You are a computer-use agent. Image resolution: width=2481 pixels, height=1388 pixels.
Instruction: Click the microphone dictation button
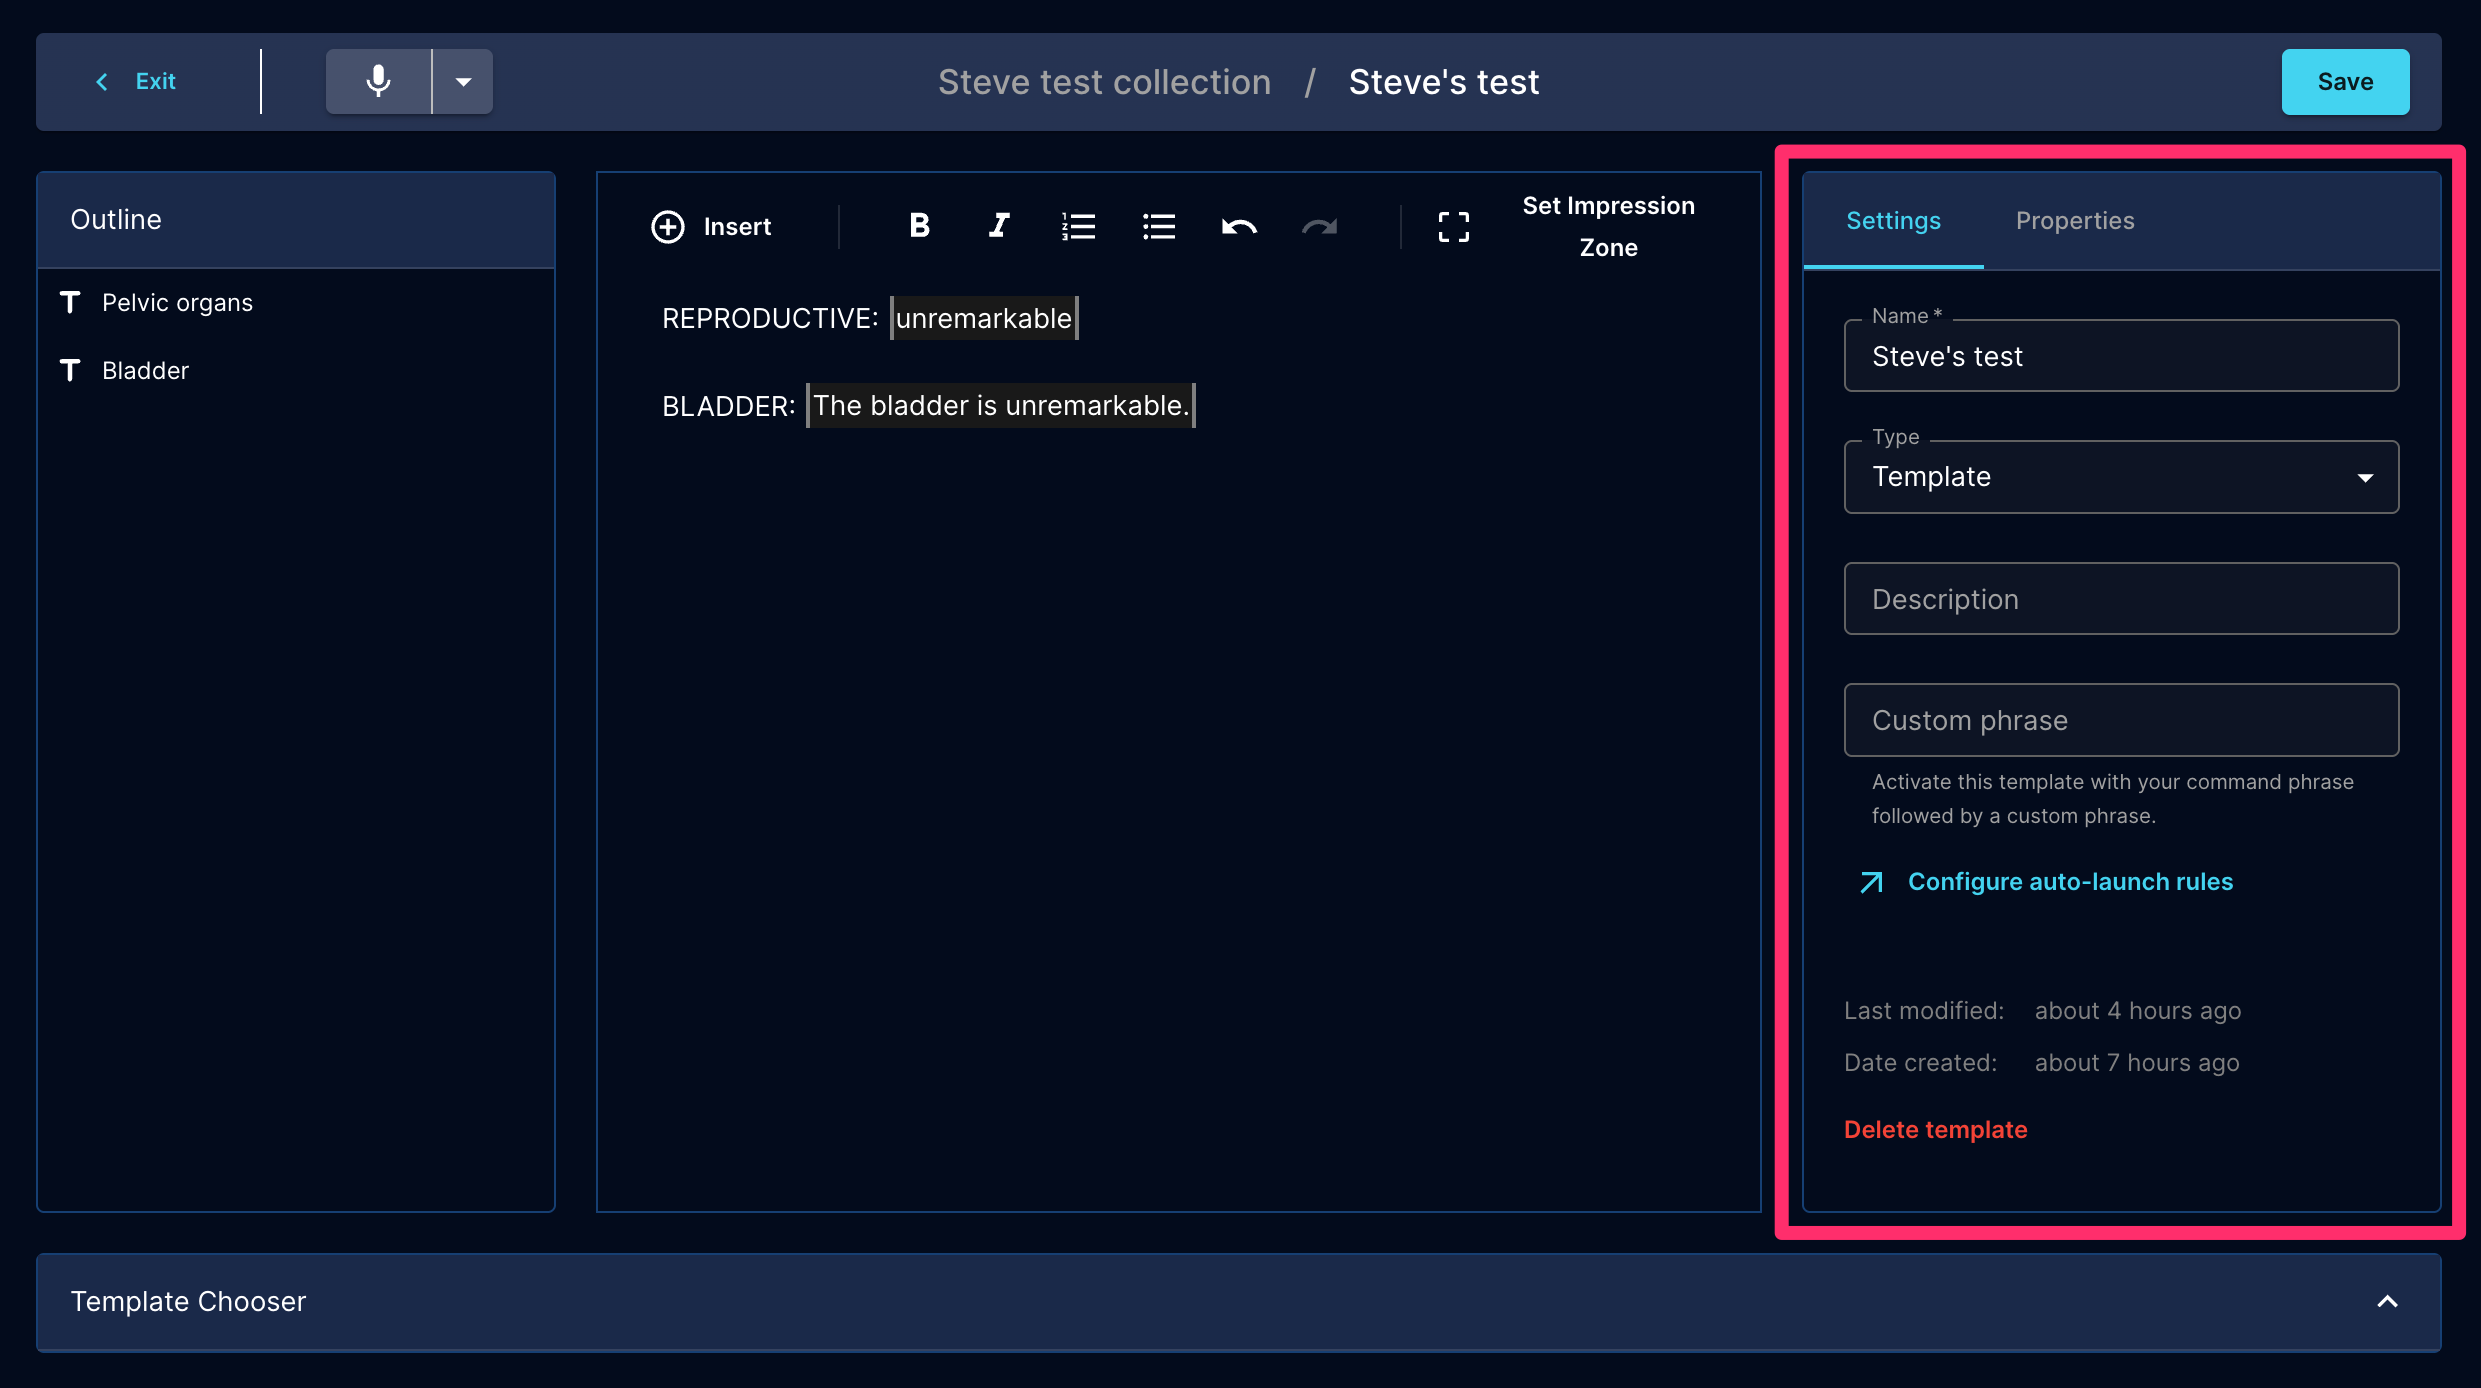tap(378, 81)
